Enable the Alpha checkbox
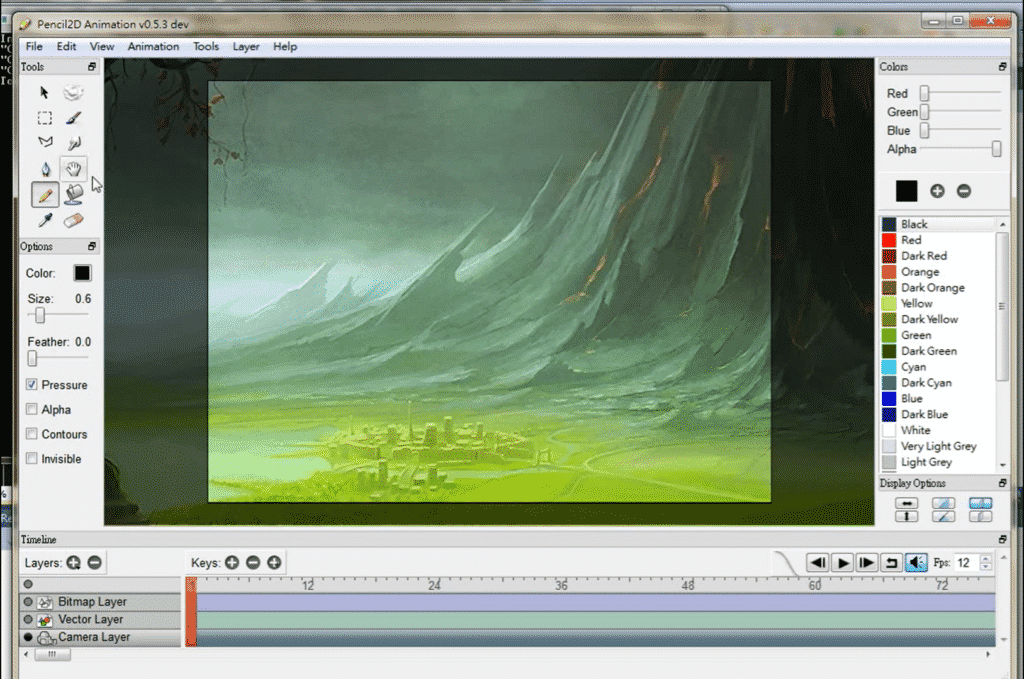This screenshot has width=1024, height=679. [x=31, y=409]
